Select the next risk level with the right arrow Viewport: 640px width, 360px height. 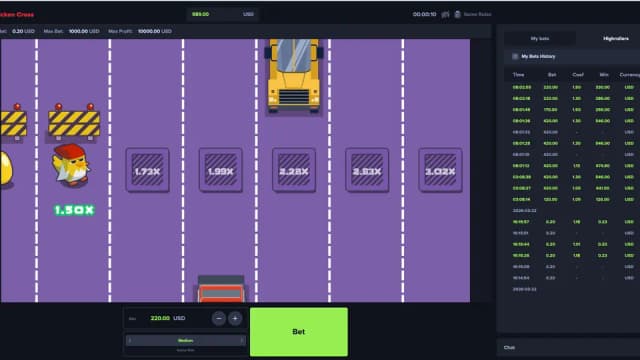242,340
